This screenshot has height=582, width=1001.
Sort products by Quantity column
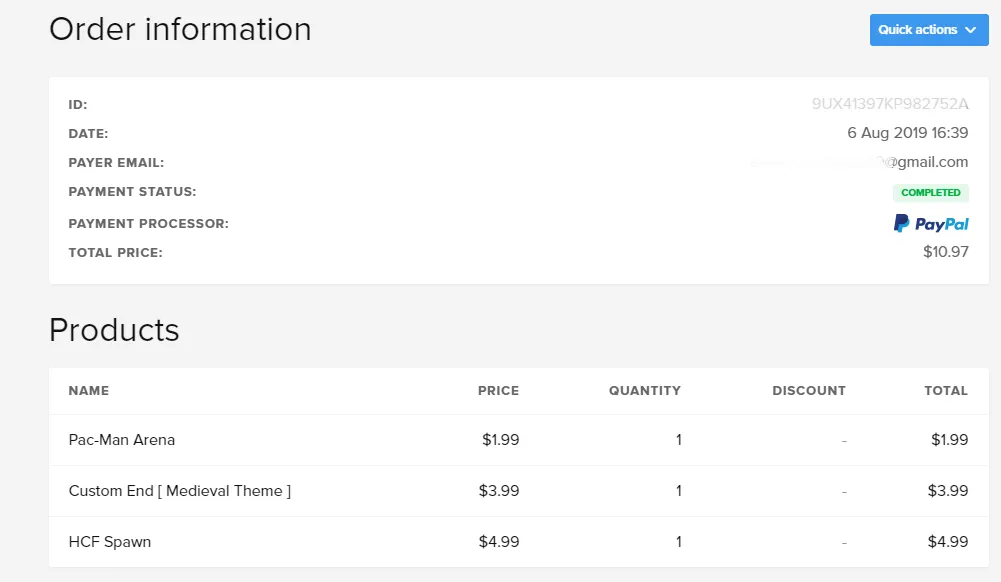(x=644, y=391)
